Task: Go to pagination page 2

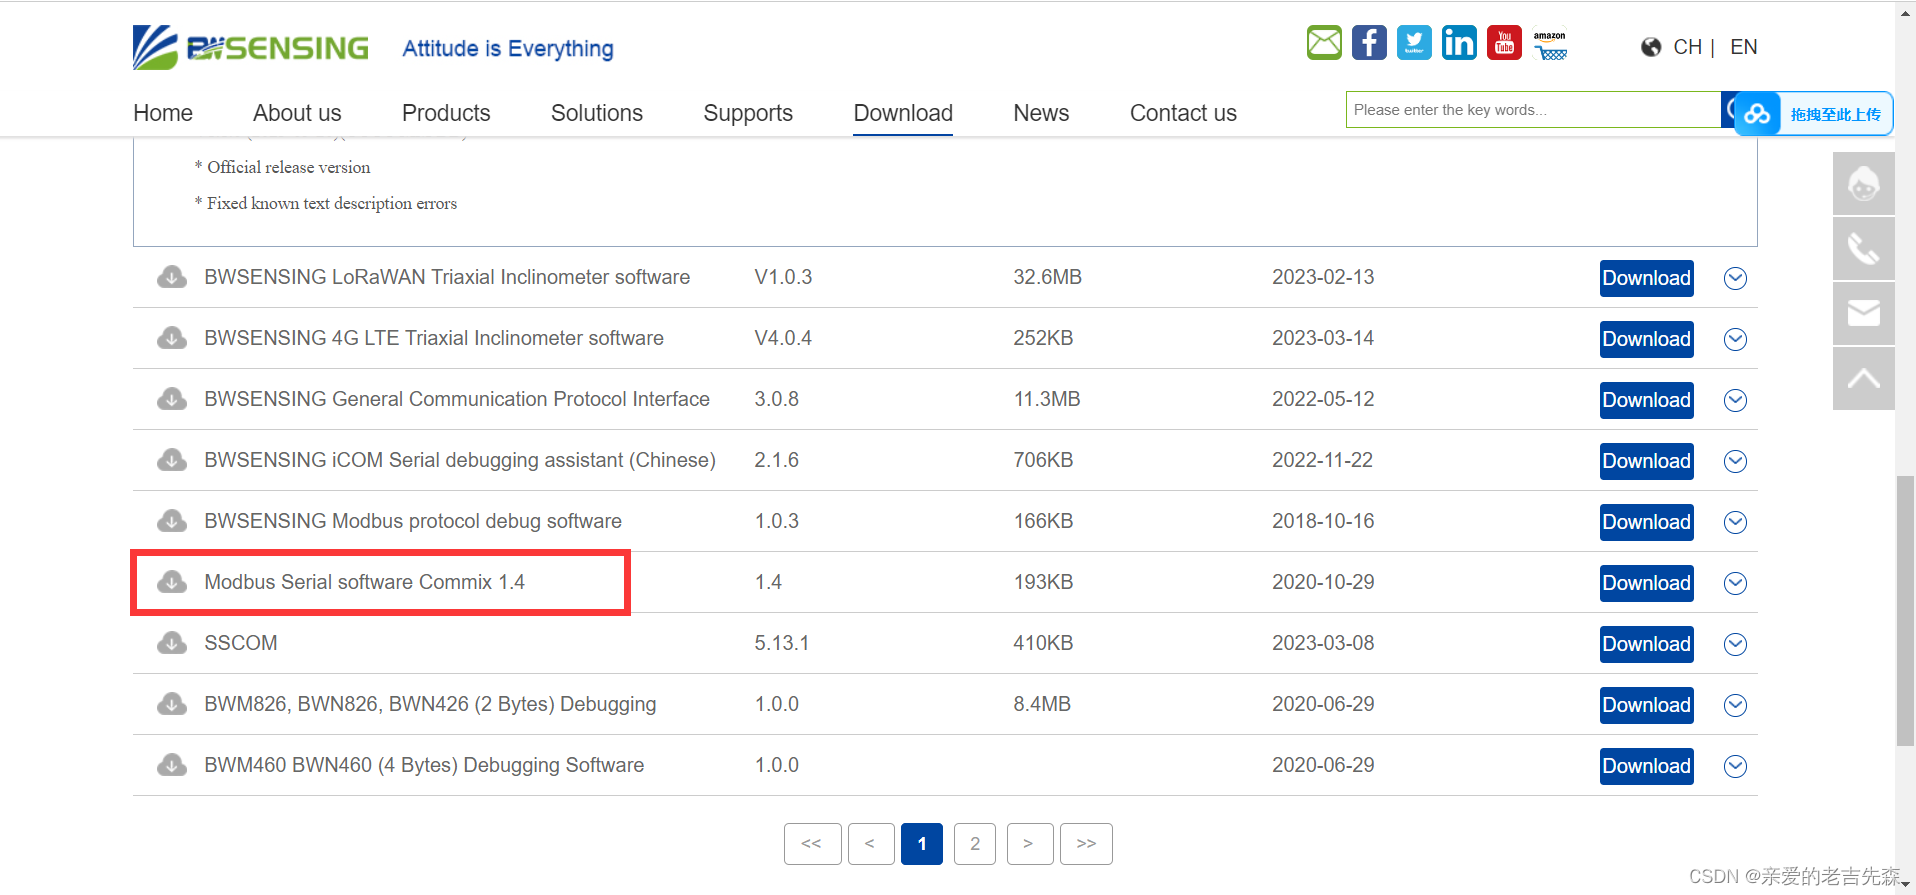Action: [x=975, y=844]
